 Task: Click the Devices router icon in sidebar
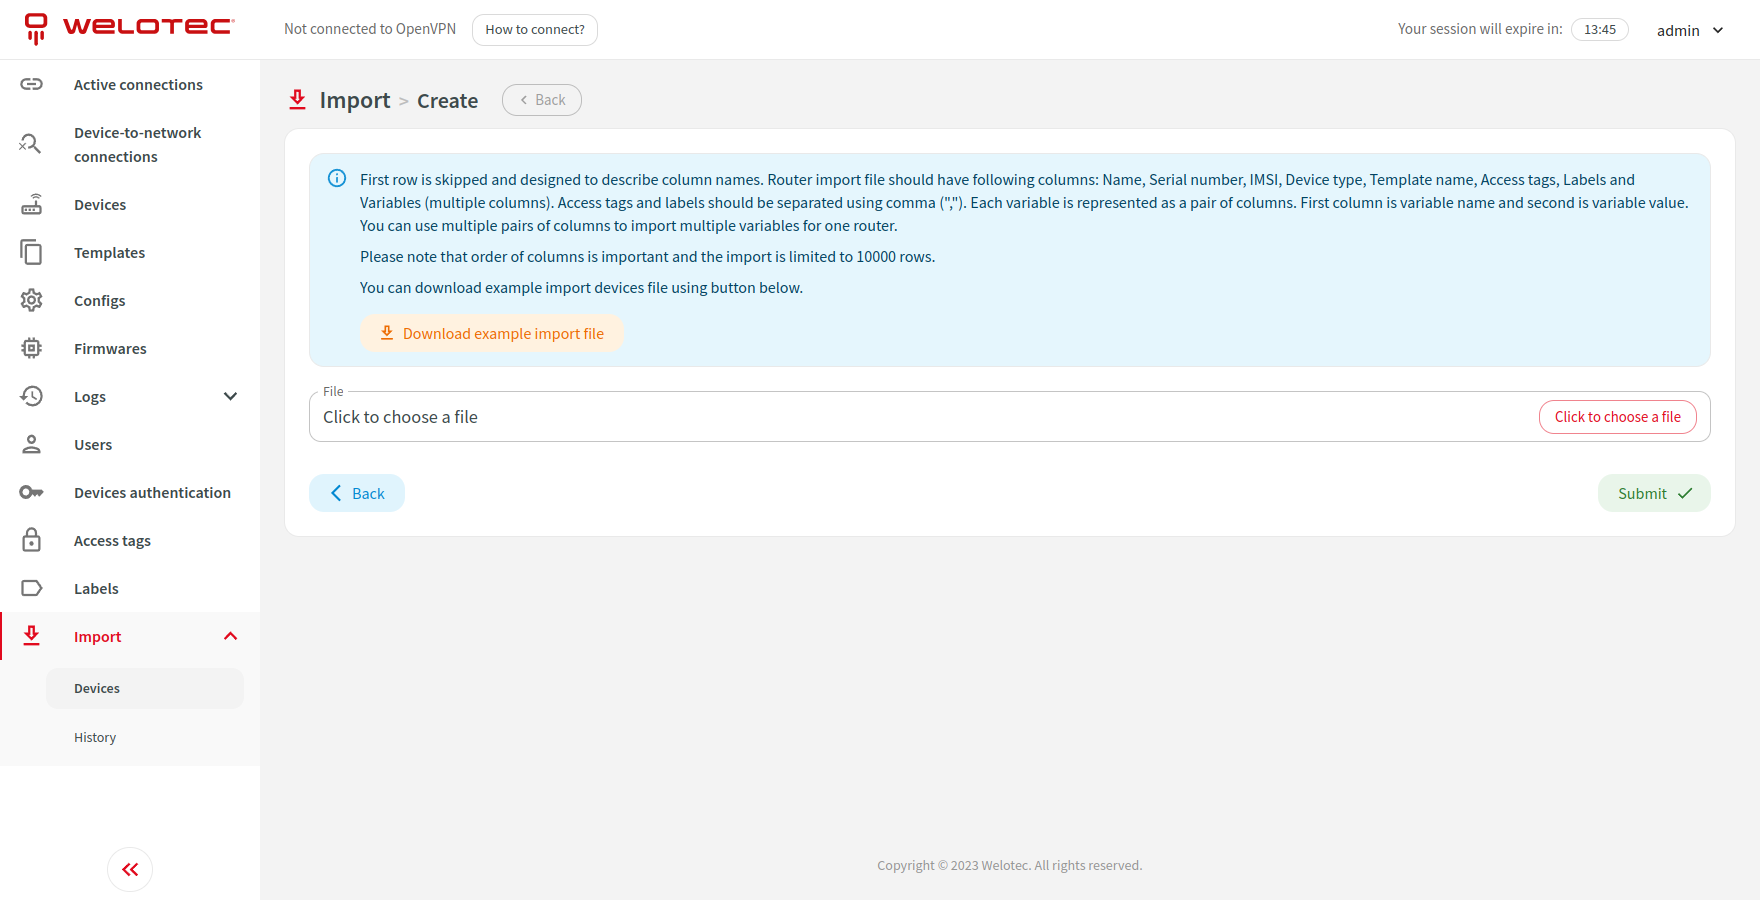32,204
